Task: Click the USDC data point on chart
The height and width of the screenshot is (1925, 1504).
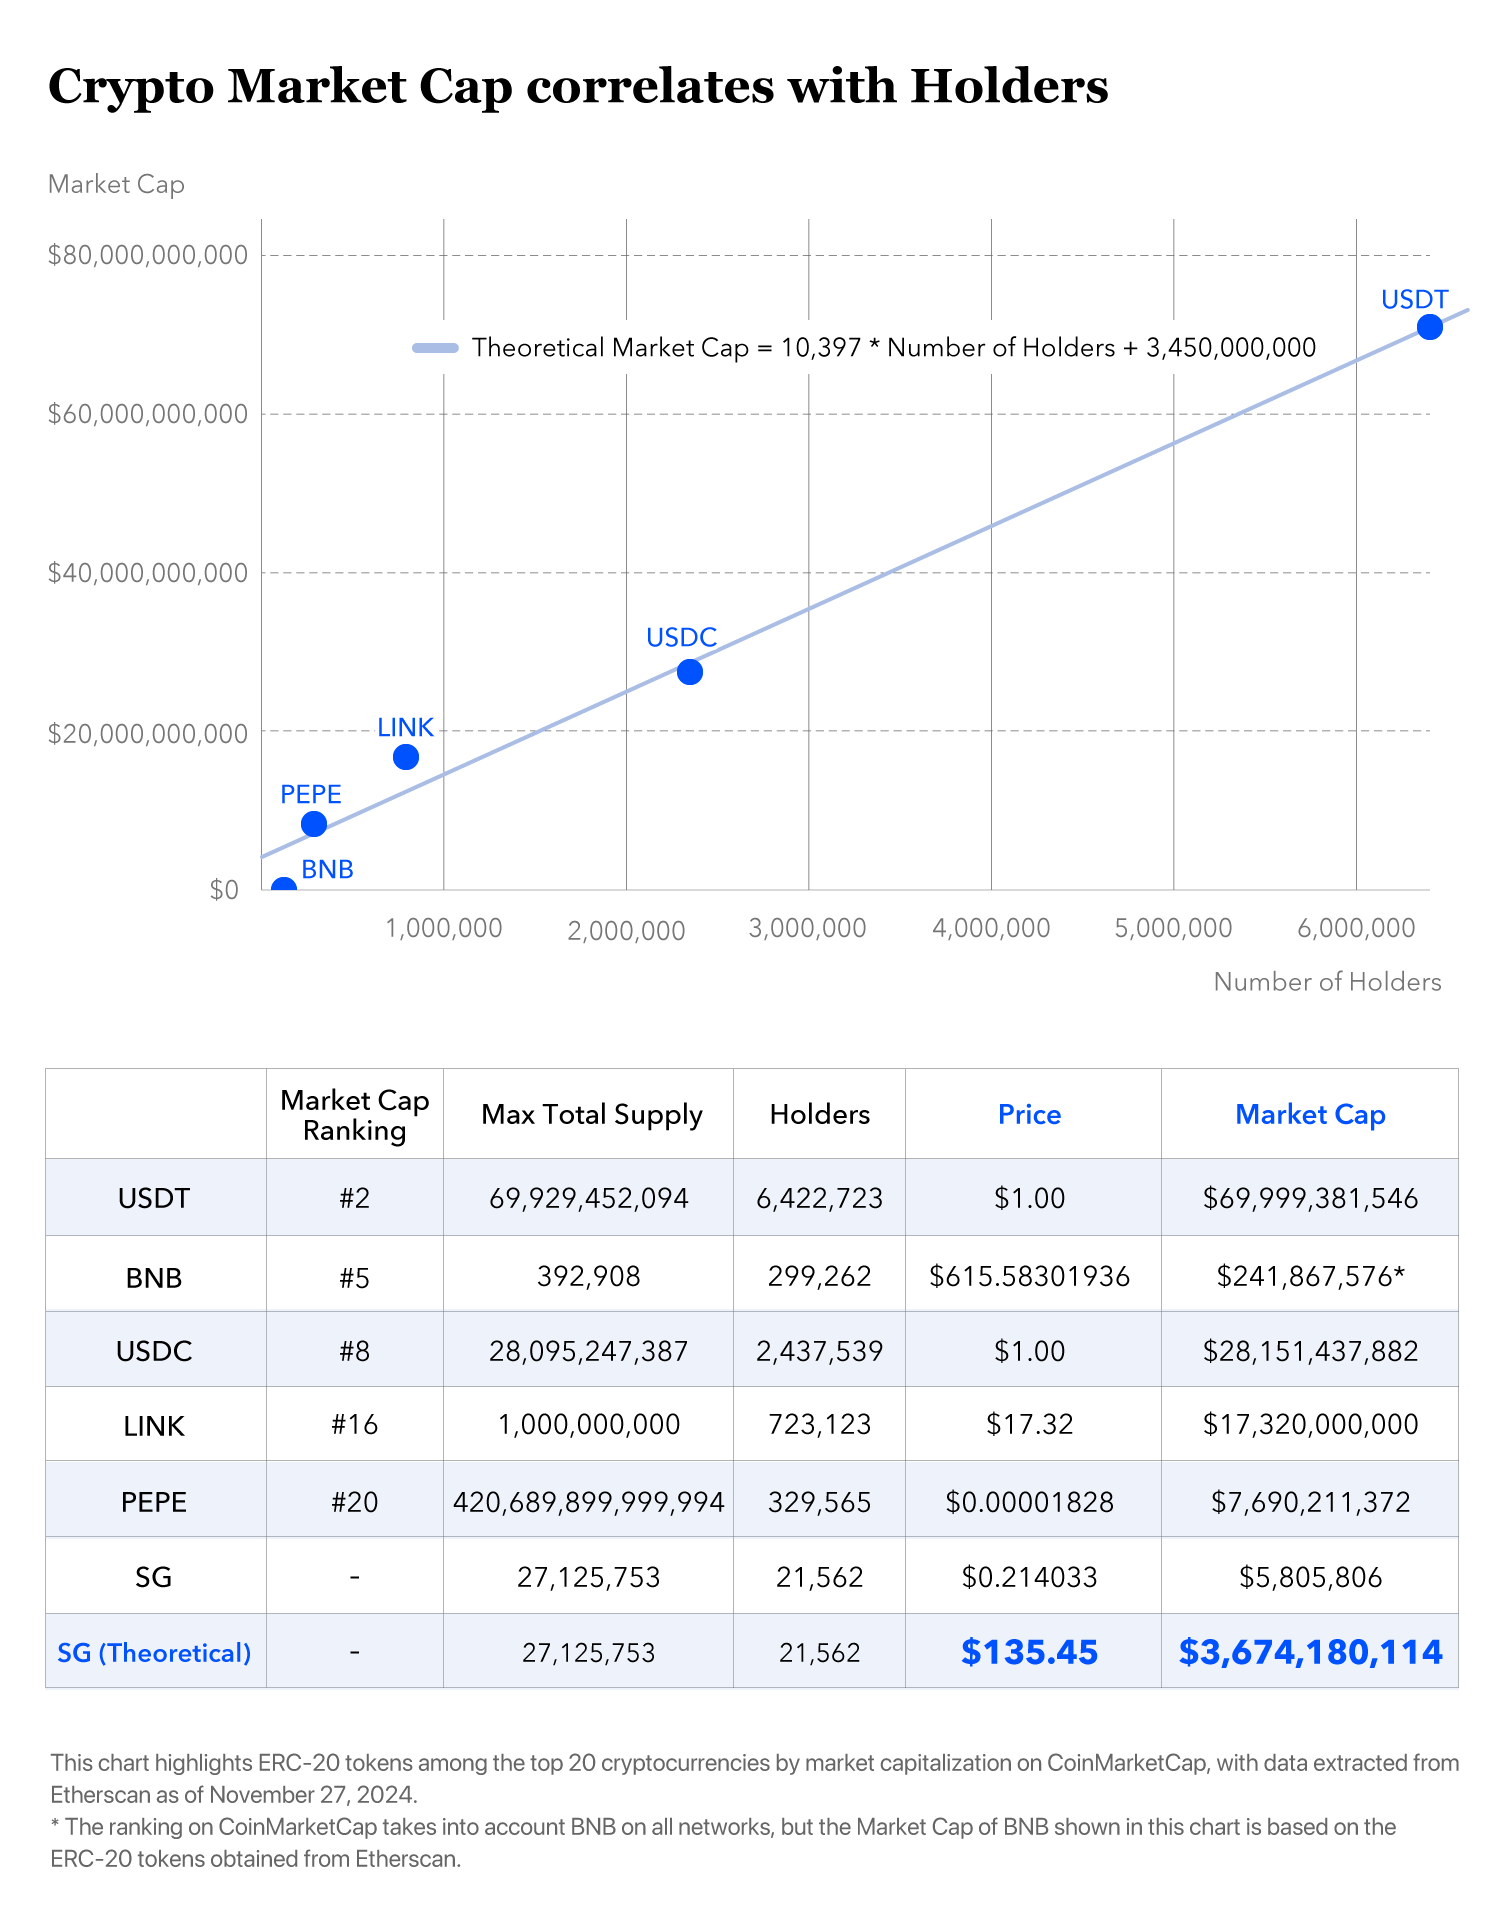Action: tap(689, 672)
